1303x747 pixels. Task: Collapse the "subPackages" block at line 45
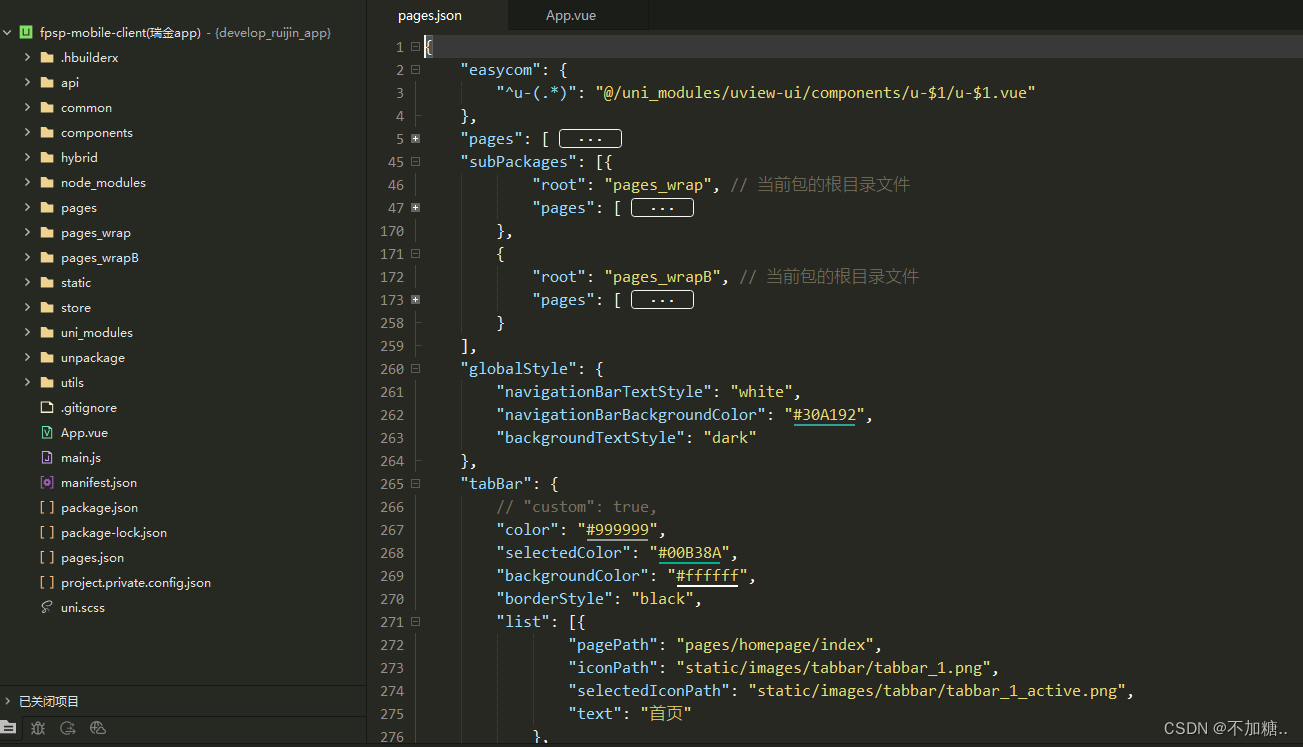point(415,162)
